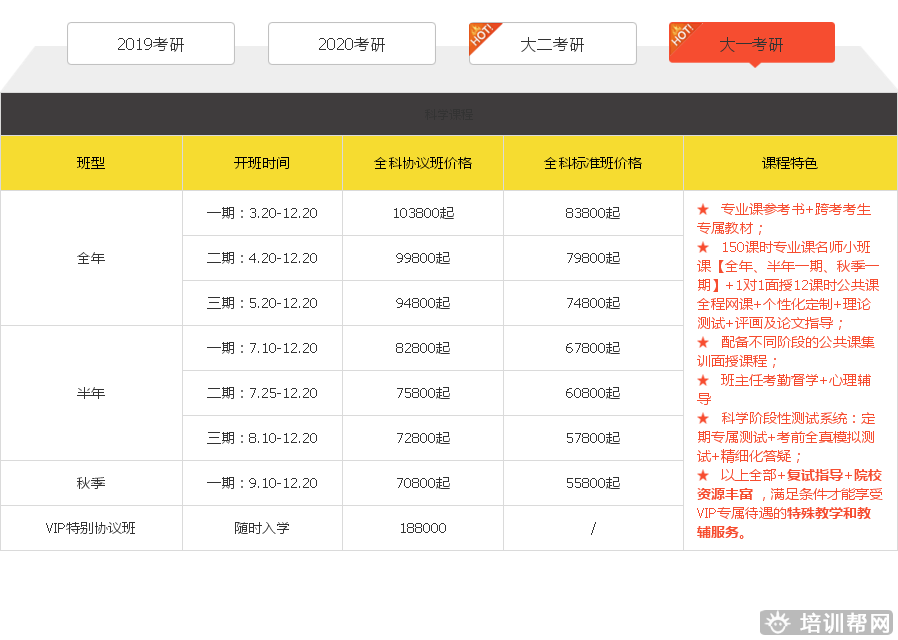Click the star before 专业课参考书 feature
898x640 pixels.
click(x=703, y=210)
